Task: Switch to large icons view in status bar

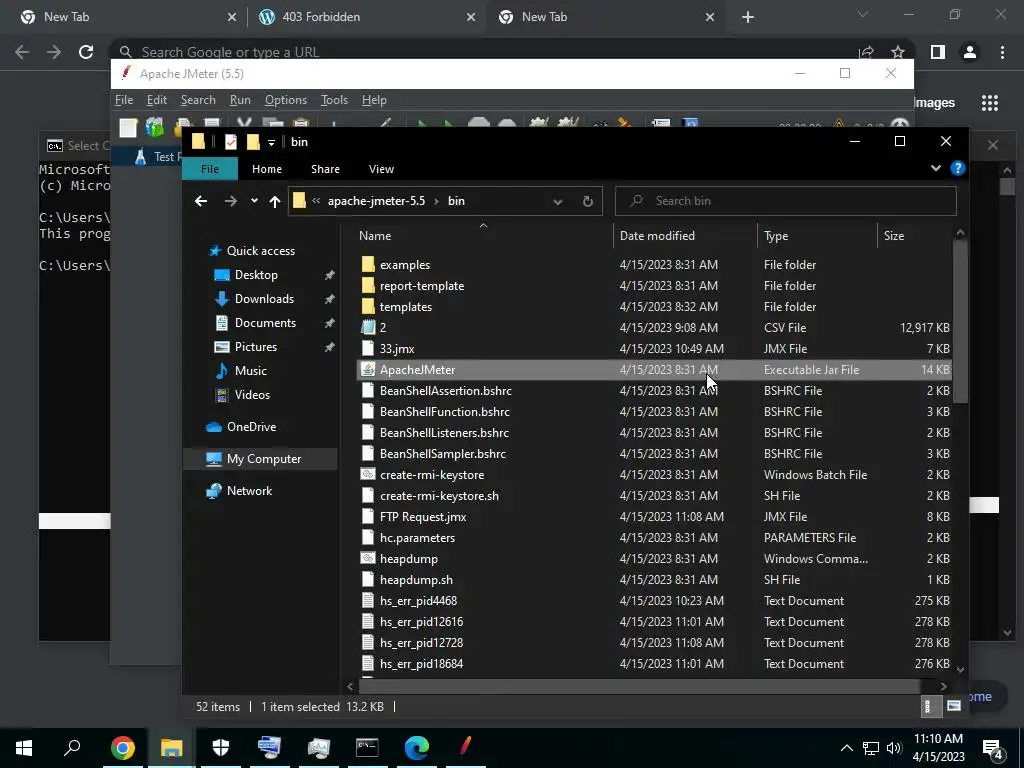Action: coord(953,706)
